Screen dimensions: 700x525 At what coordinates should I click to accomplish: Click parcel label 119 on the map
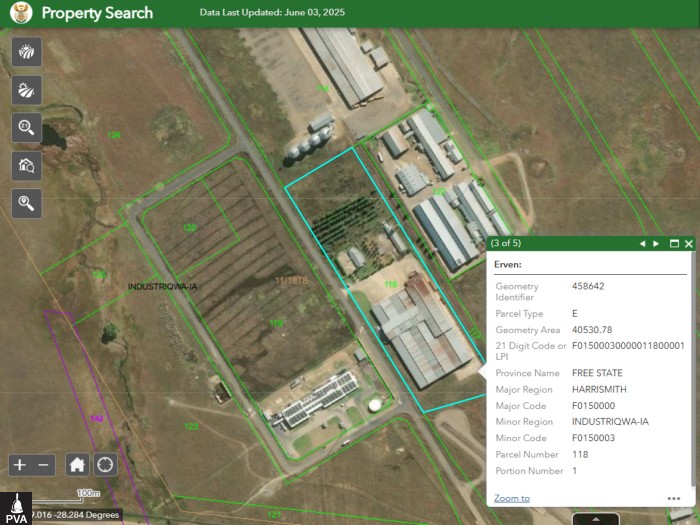pos(276,323)
